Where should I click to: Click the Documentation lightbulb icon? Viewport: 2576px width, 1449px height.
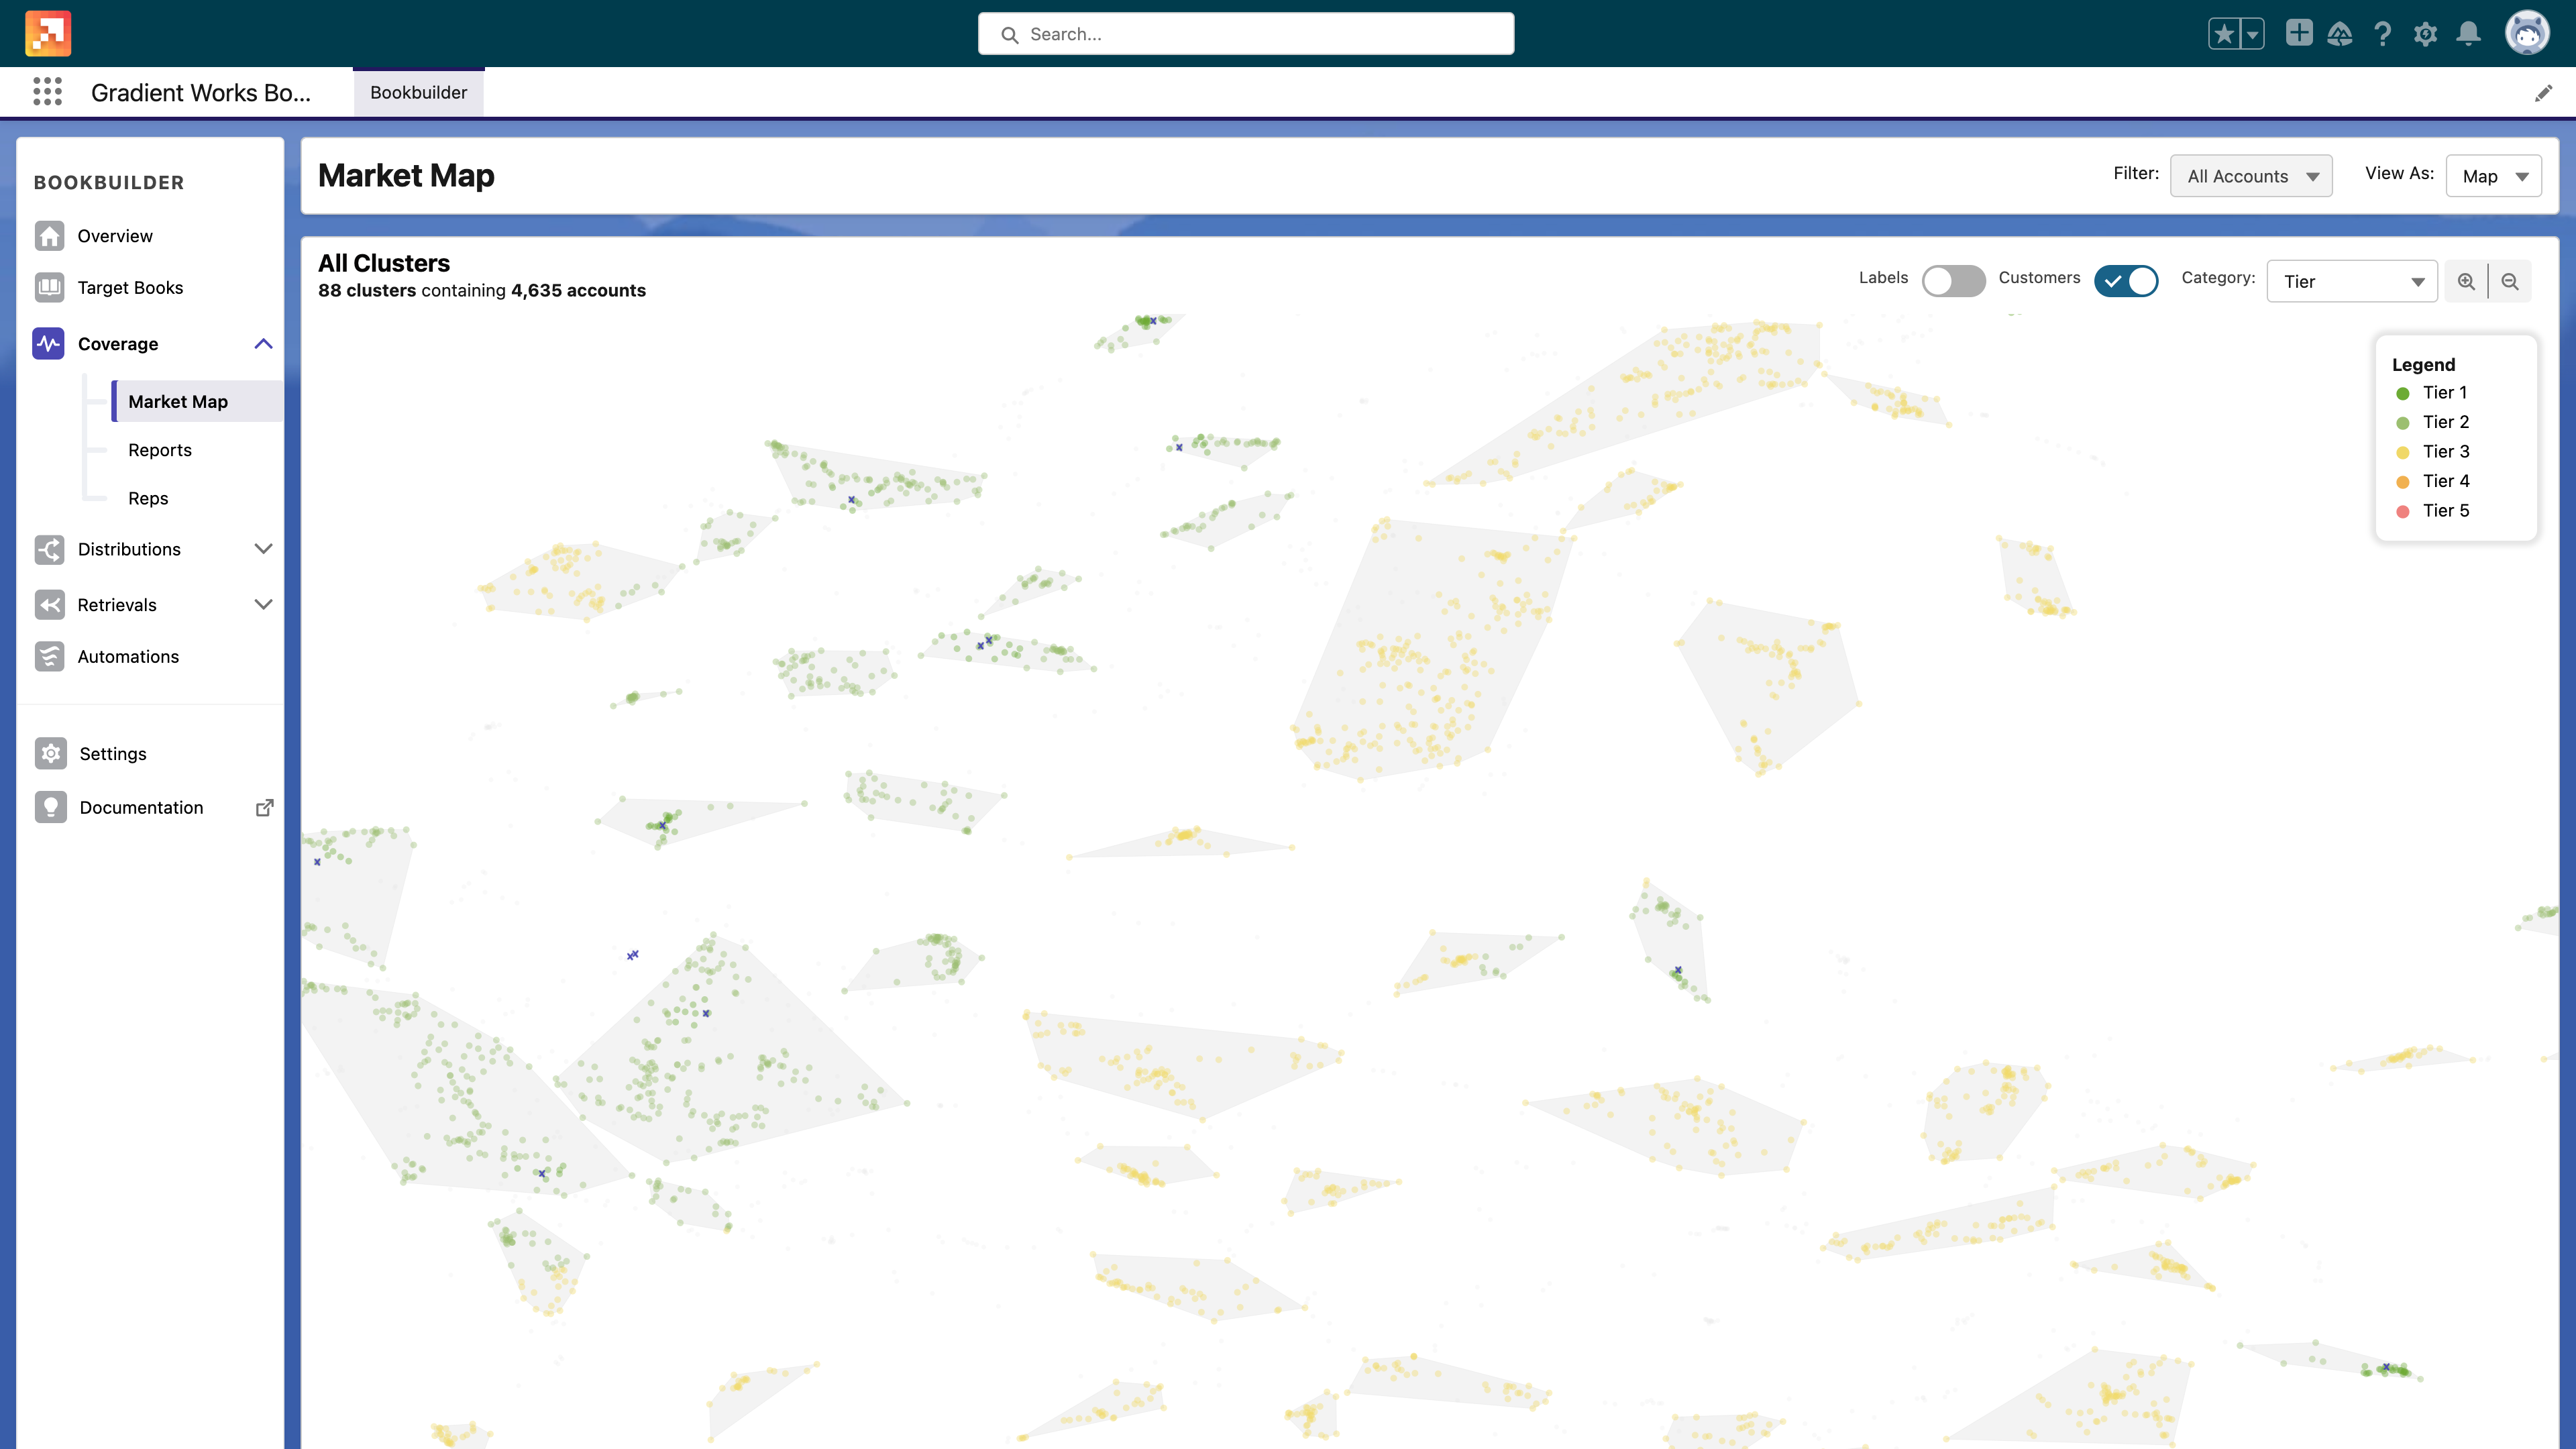click(51, 807)
